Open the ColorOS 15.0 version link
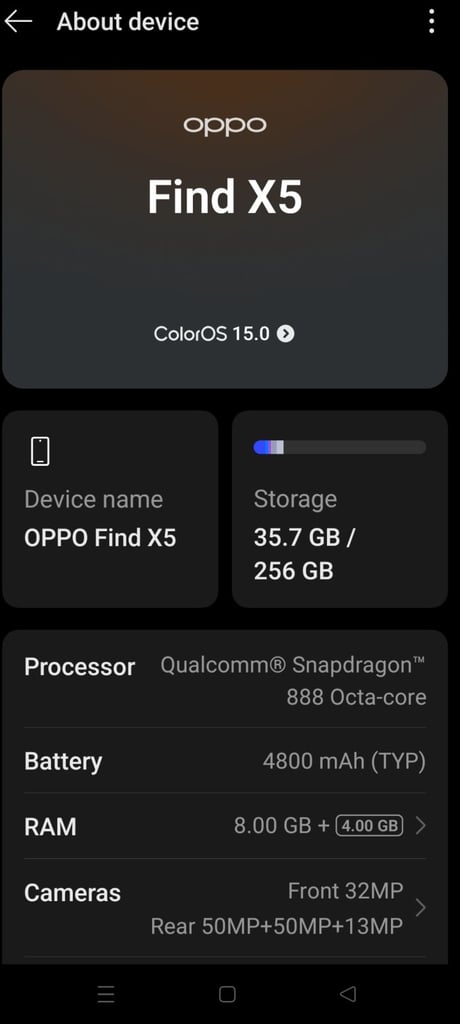 [224, 334]
